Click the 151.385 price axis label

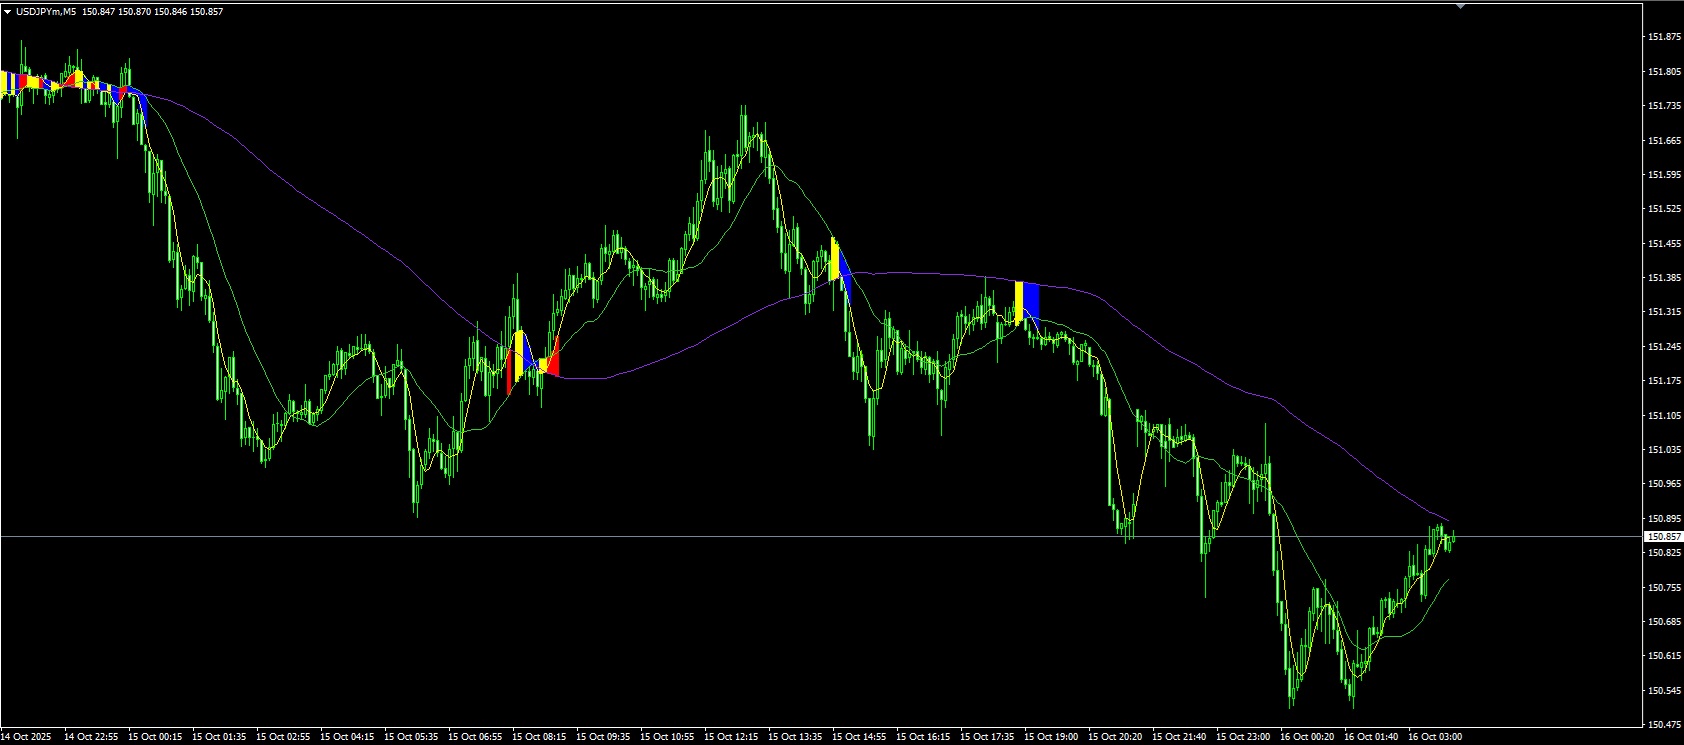pyautogui.click(x=1661, y=278)
